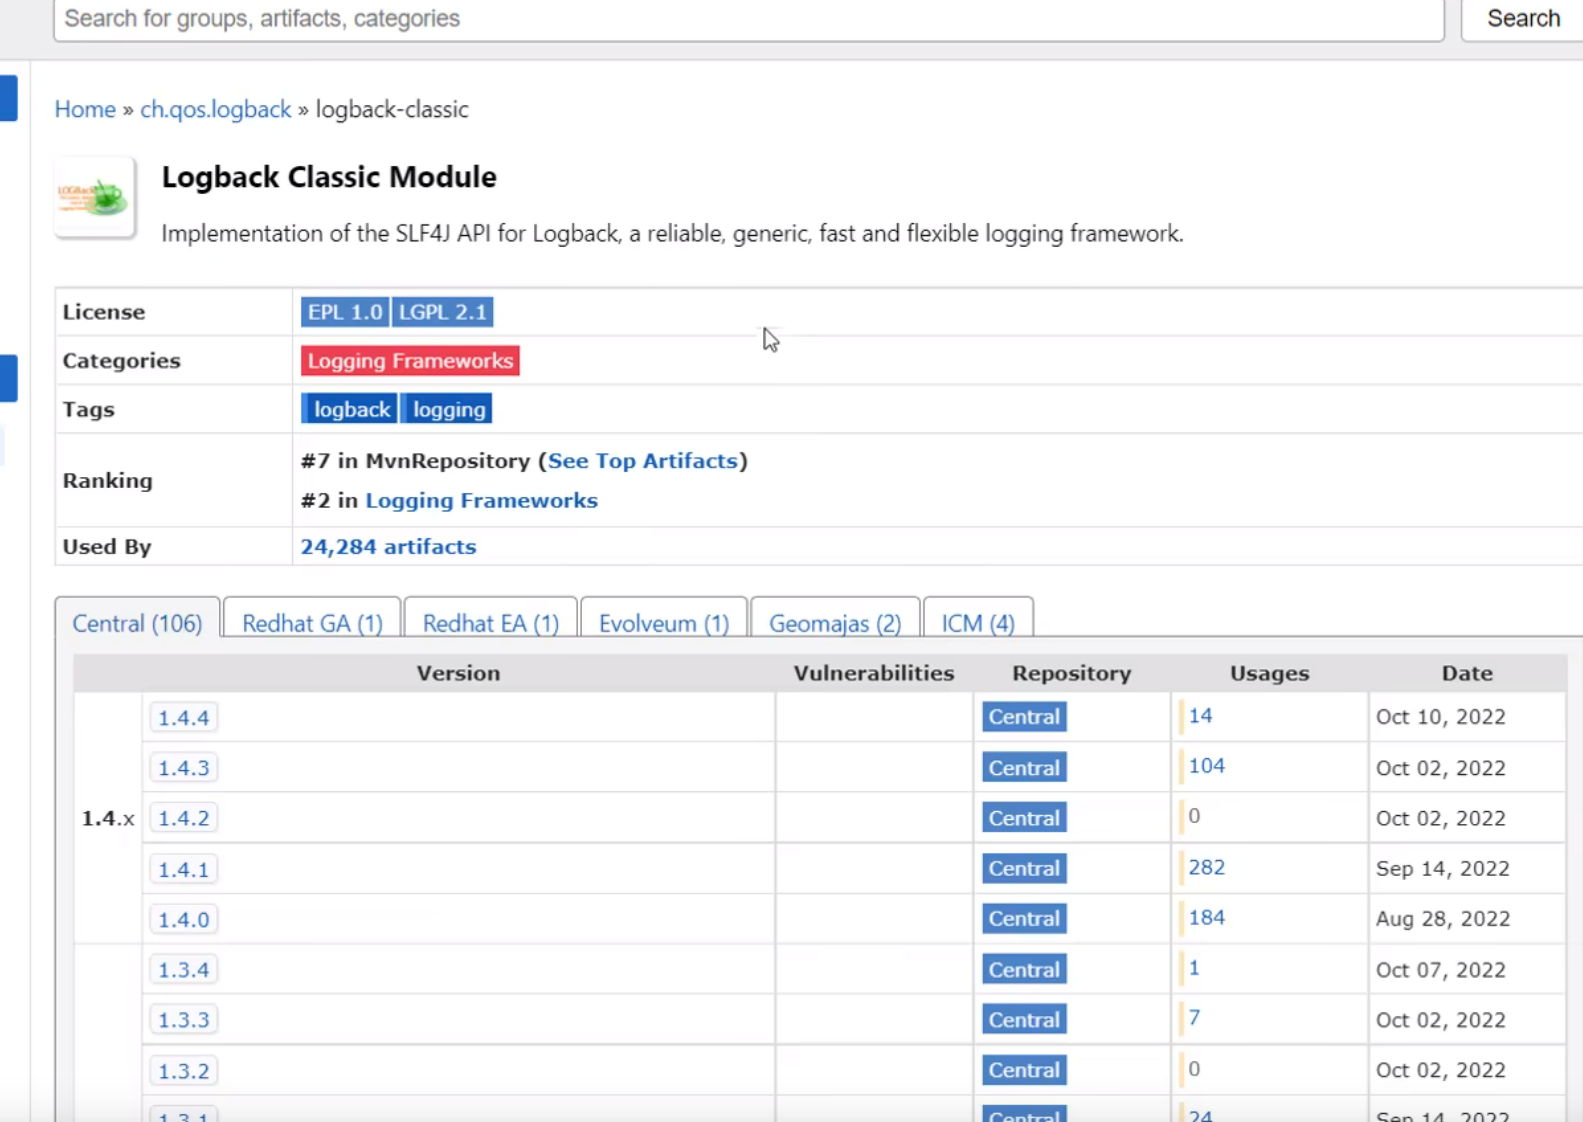The height and width of the screenshot is (1122, 1583).
Task: Click the Central badge for version 1.4.0
Action: (x=1024, y=919)
